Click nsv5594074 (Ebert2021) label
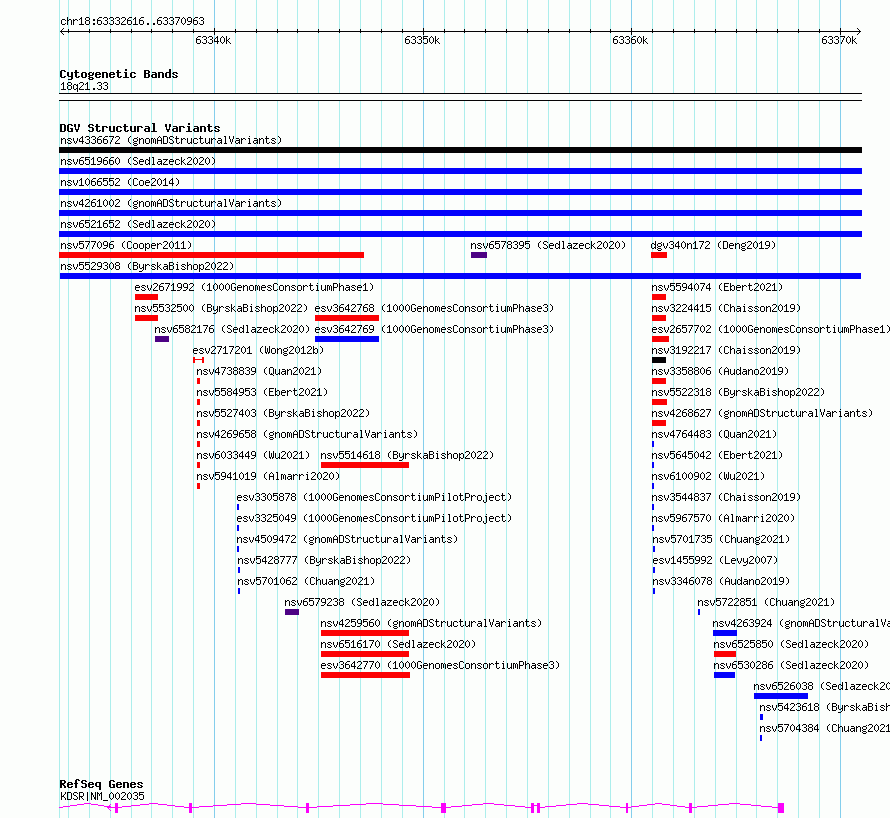890x818 pixels. (717, 287)
